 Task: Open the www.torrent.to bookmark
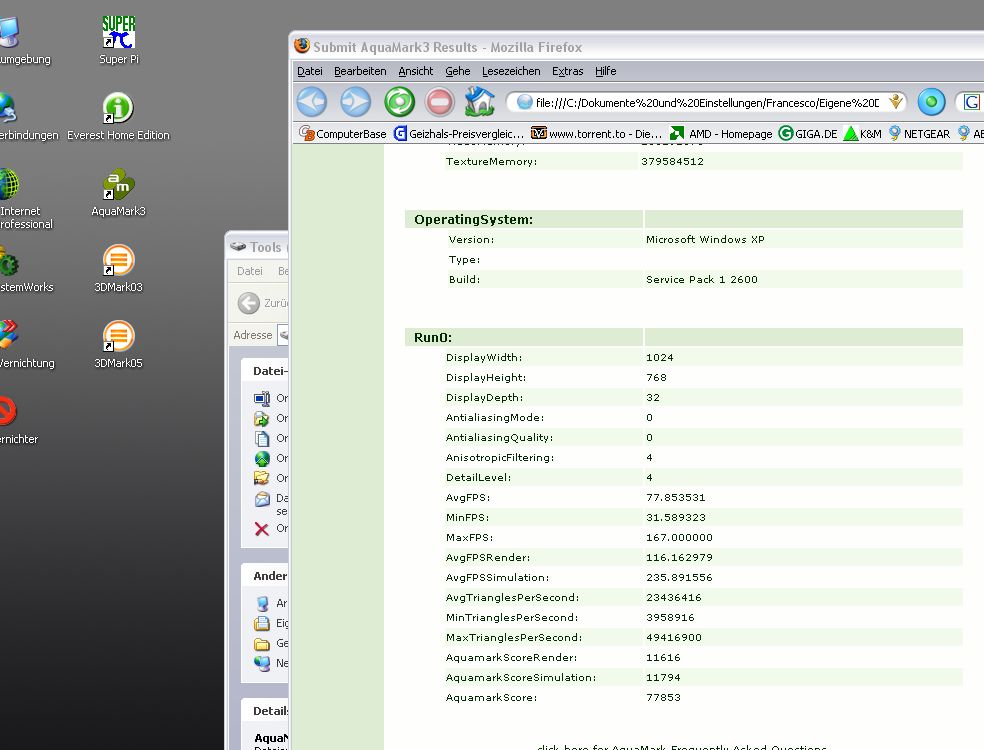click(596, 134)
